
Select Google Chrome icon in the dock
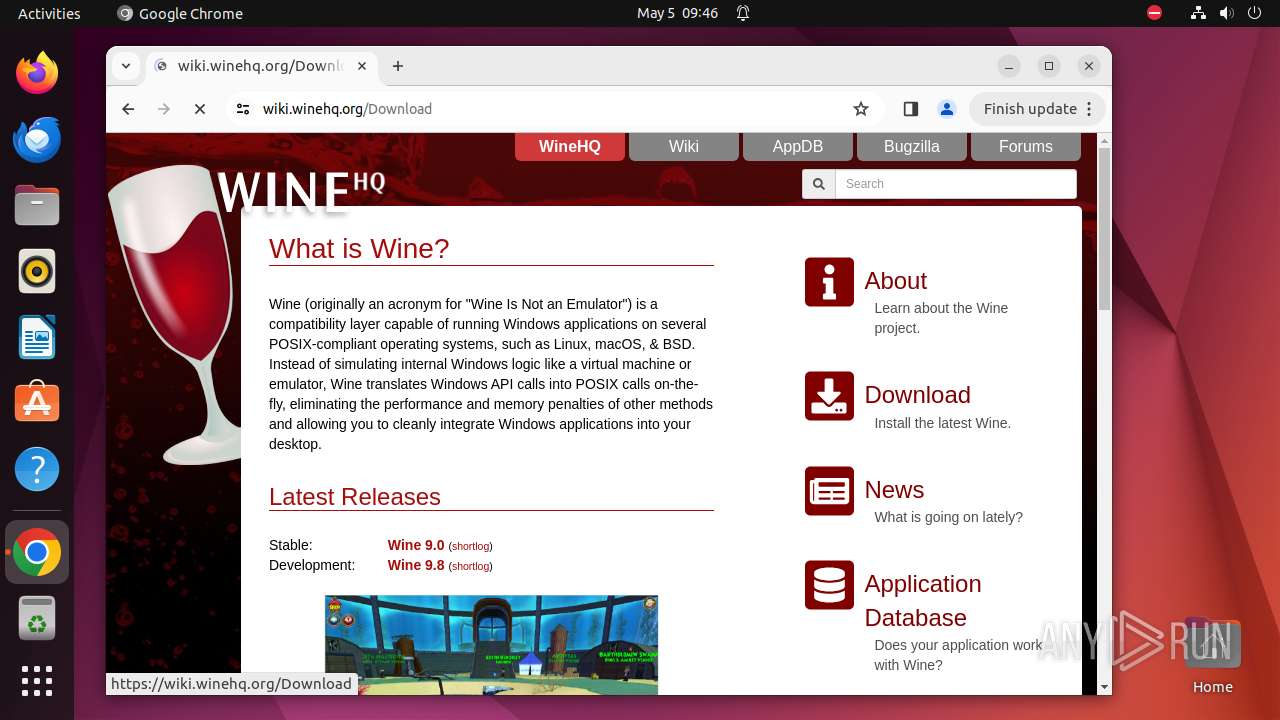click(37, 552)
